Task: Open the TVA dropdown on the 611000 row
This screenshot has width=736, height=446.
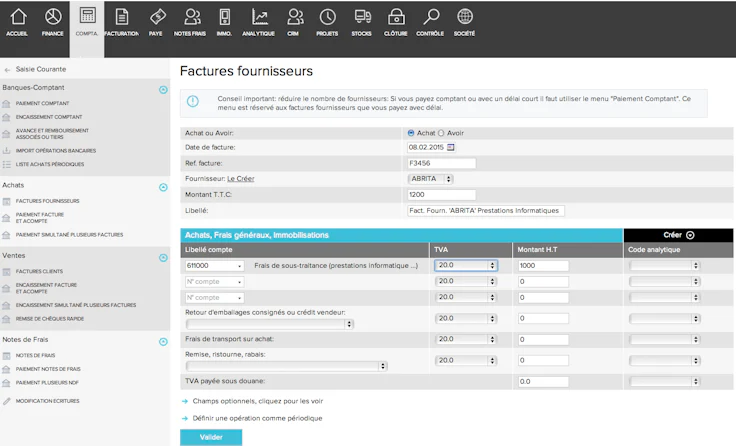Action: point(466,266)
